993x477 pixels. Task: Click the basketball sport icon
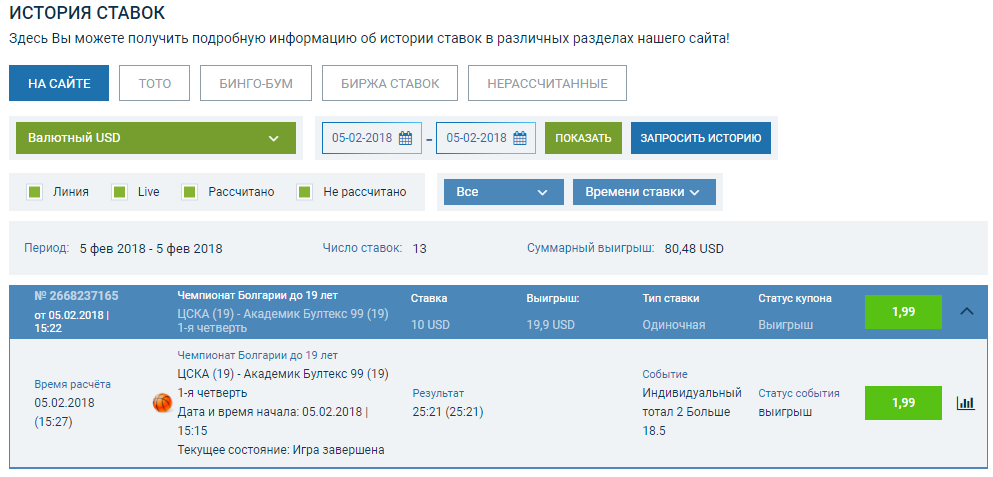click(x=163, y=403)
